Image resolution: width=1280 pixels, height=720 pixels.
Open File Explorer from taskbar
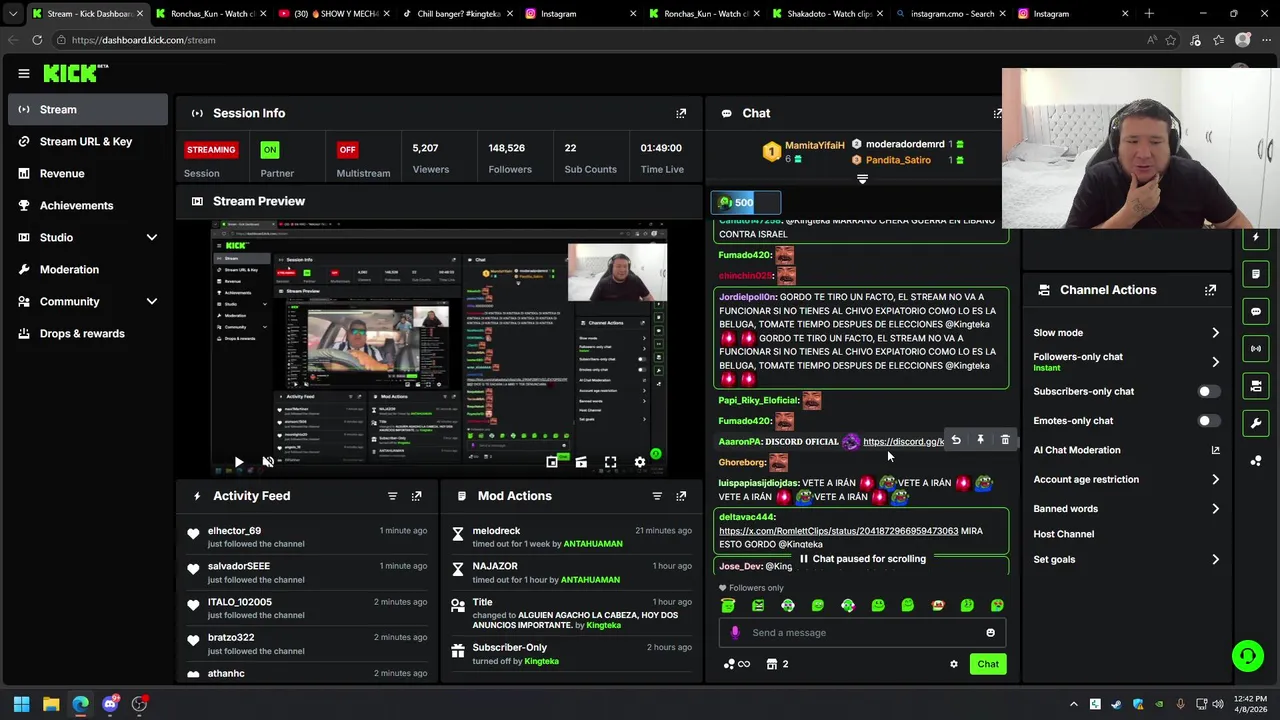[51, 704]
